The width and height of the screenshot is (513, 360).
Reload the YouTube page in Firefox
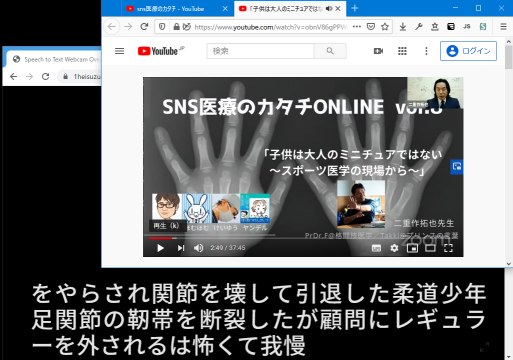point(144,27)
